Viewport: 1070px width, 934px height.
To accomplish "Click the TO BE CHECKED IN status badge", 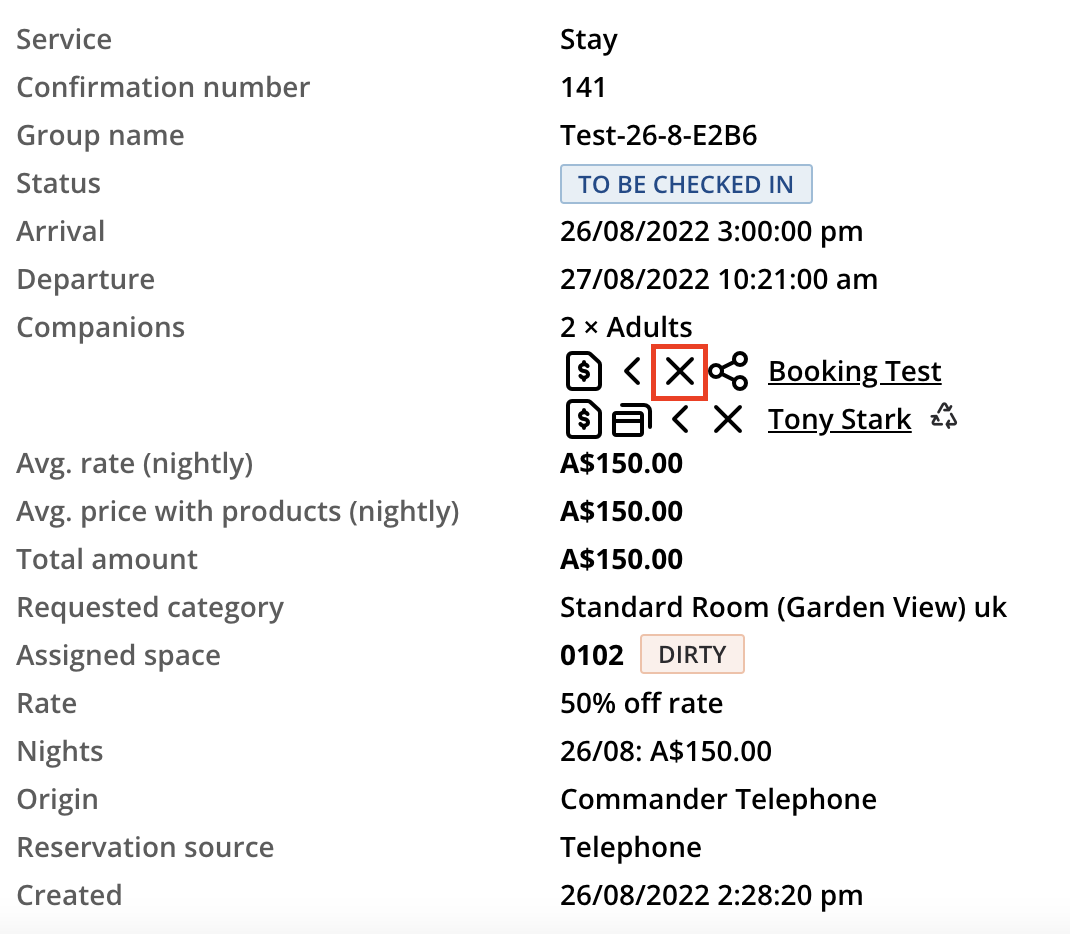I will pyautogui.click(x=686, y=184).
